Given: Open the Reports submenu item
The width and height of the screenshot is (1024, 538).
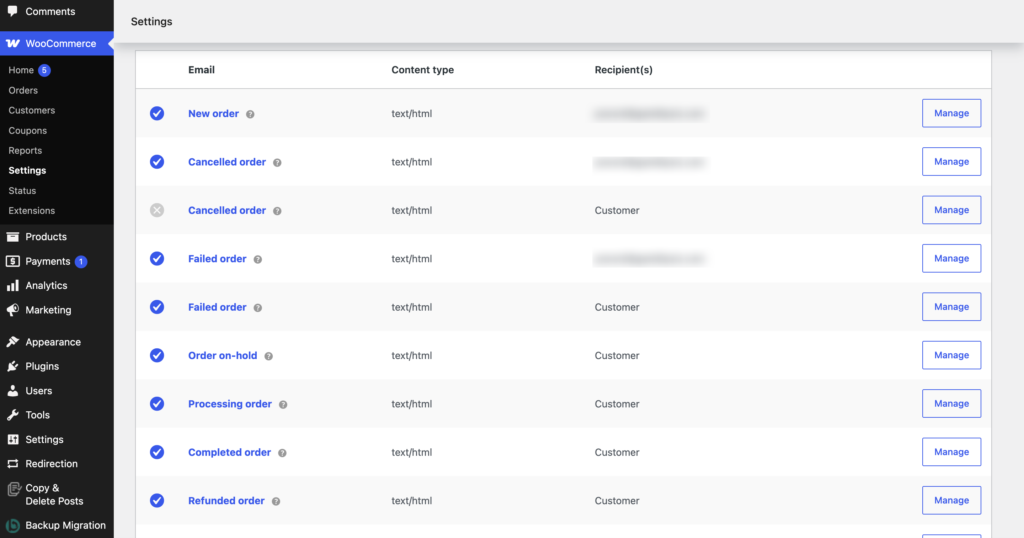Looking at the screenshot, I should pyautogui.click(x=25, y=150).
